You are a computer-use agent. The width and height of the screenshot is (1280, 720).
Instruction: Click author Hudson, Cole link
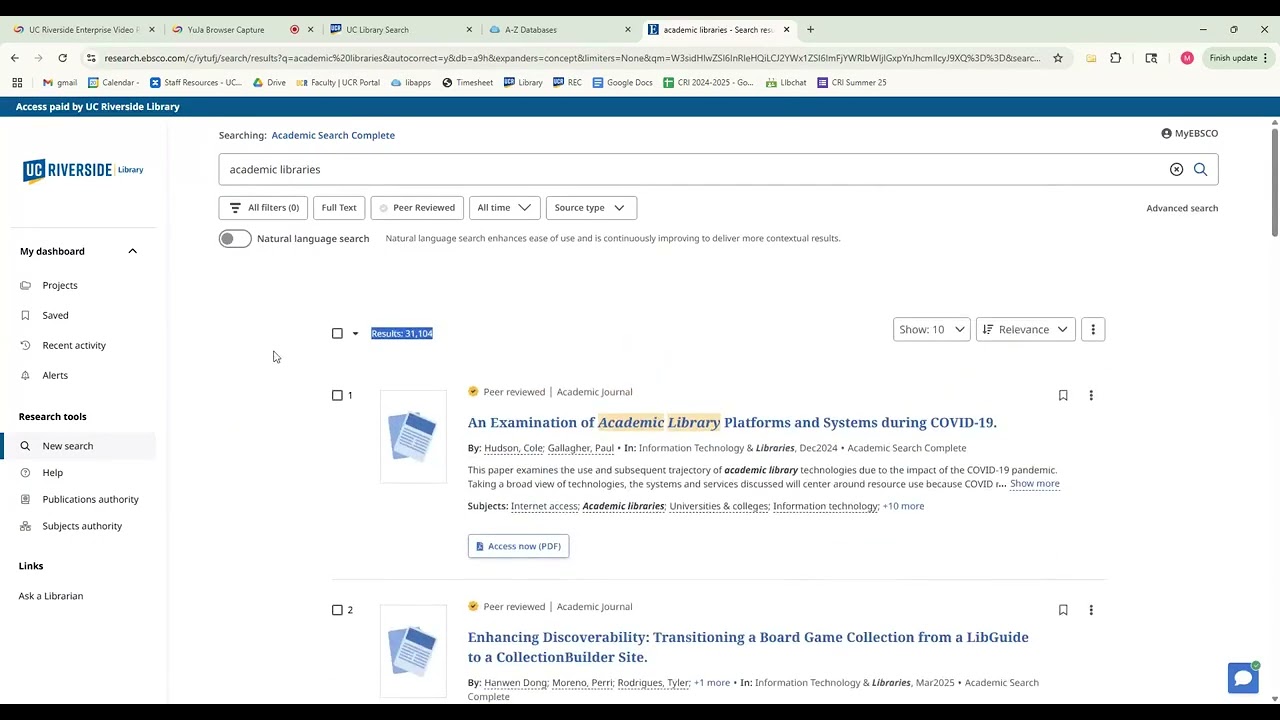click(x=514, y=448)
